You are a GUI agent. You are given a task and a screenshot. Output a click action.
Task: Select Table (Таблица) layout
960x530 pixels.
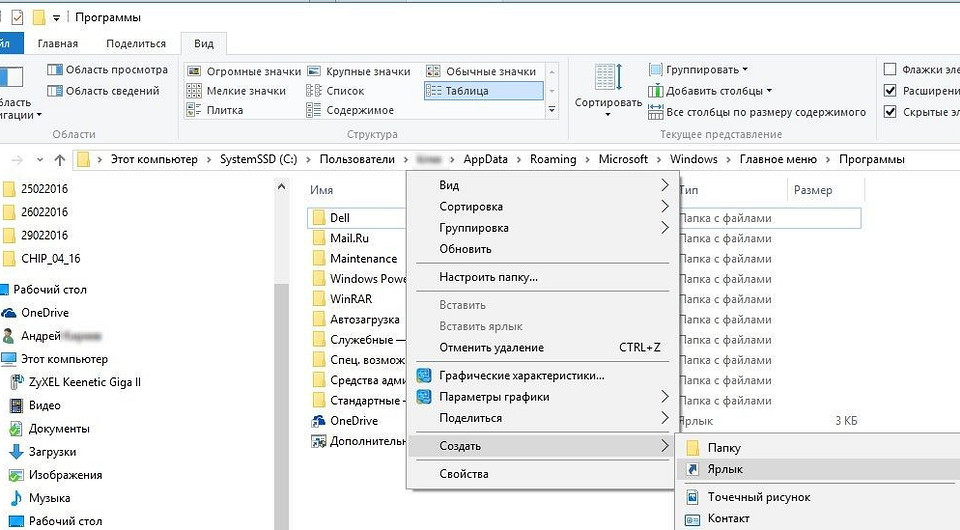(x=483, y=91)
